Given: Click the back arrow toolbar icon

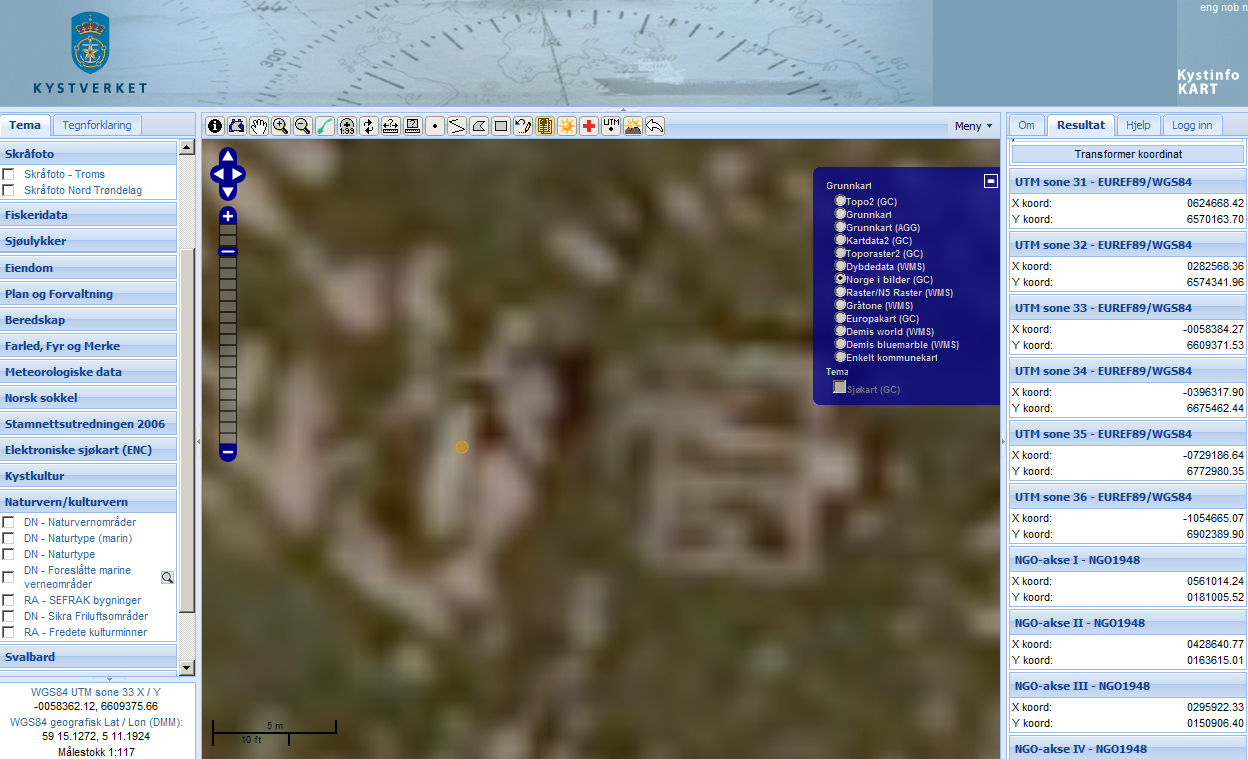Looking at the screenshot, I should 655,126.
